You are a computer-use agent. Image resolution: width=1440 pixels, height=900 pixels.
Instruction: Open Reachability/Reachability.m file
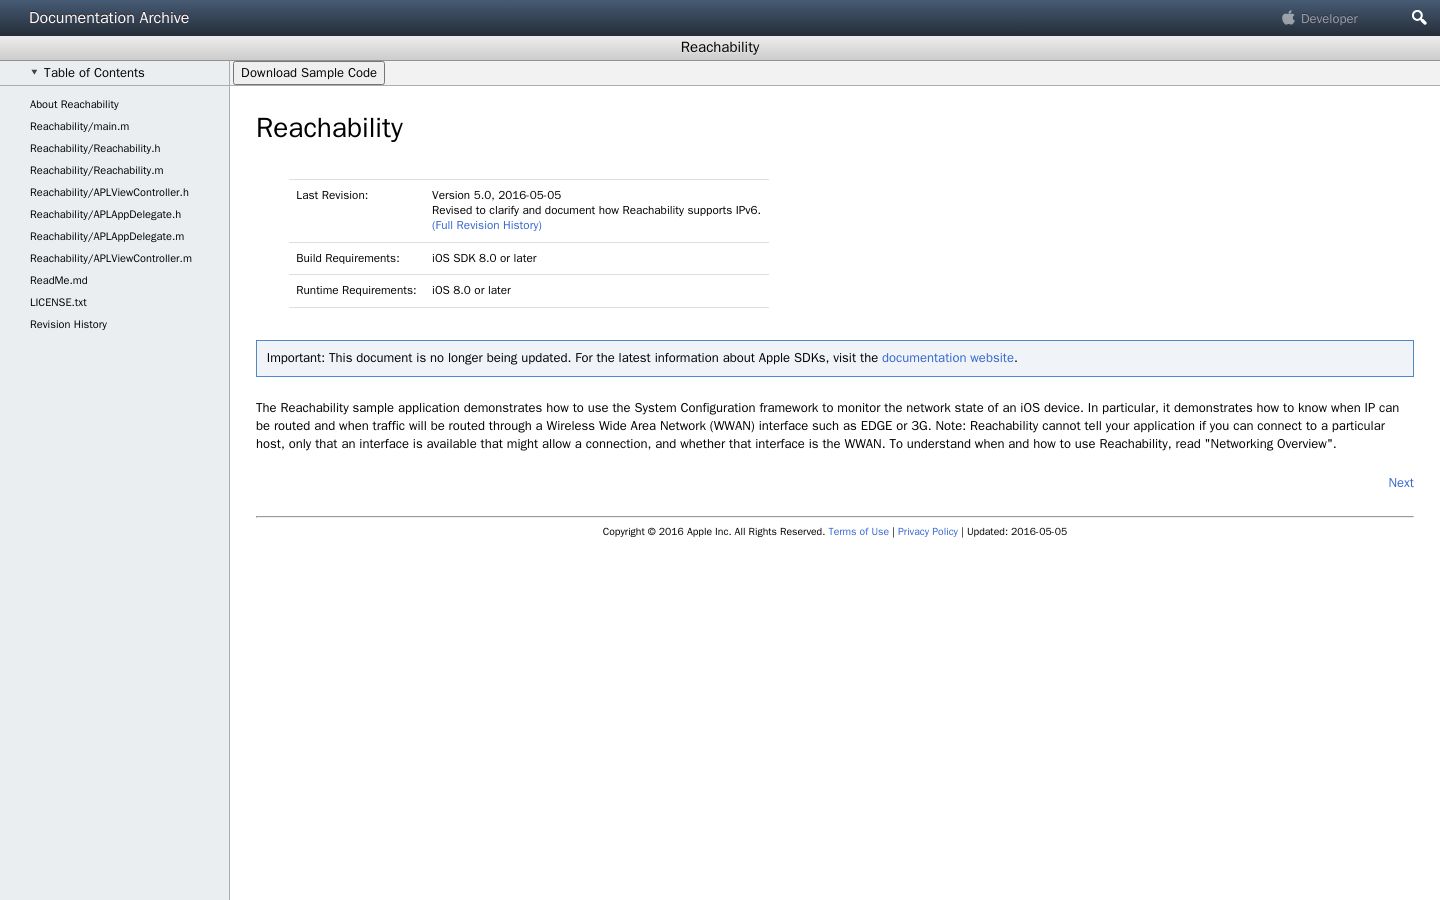(x=97, y=170)
